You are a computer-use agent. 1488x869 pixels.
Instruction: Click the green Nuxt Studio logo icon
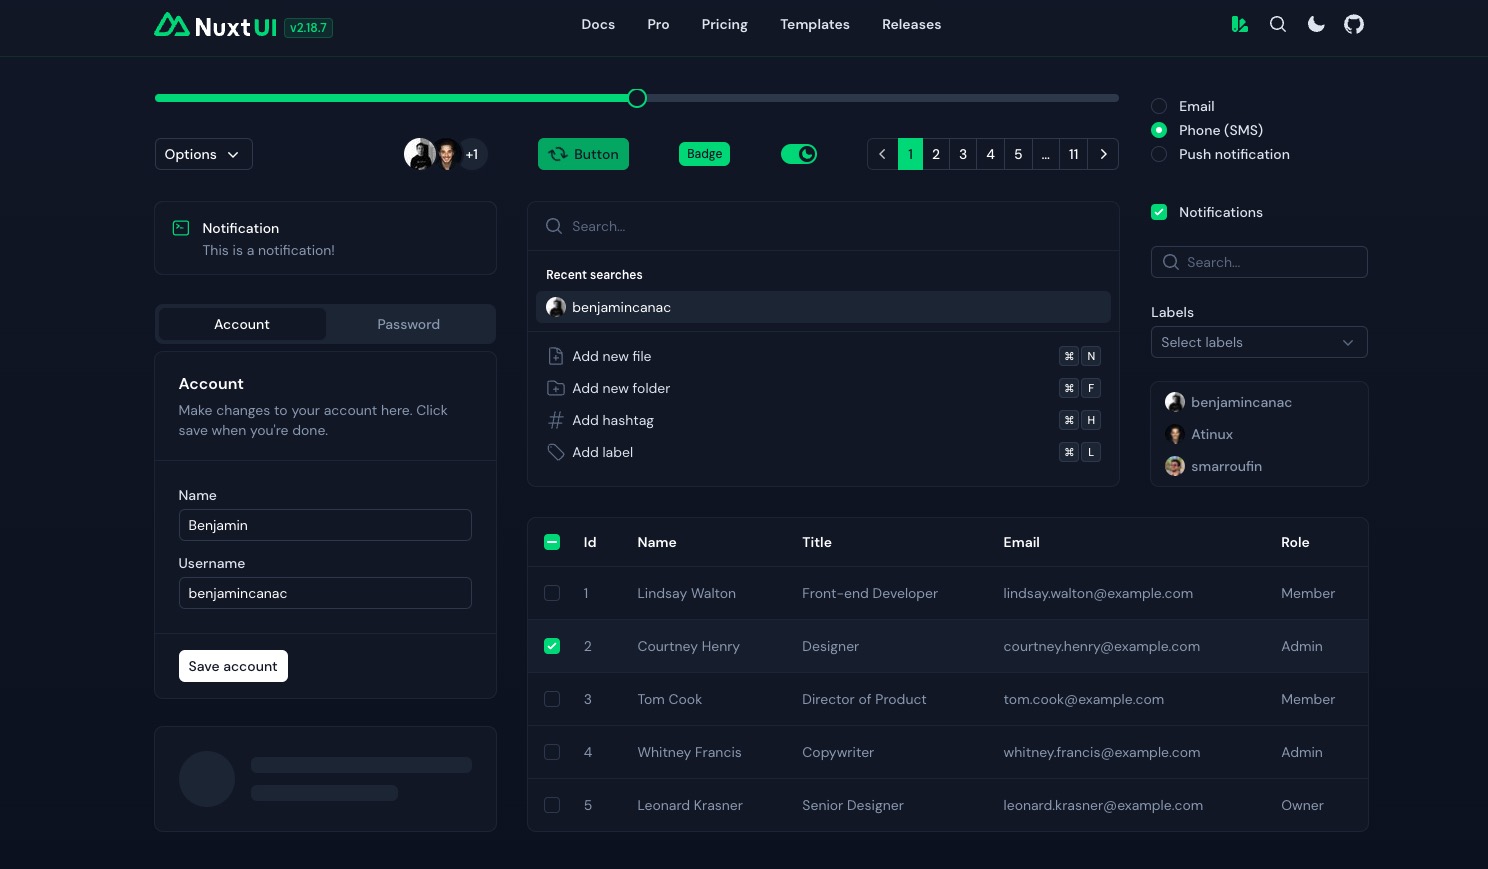pyautogui.click(x=1240, y=24)
